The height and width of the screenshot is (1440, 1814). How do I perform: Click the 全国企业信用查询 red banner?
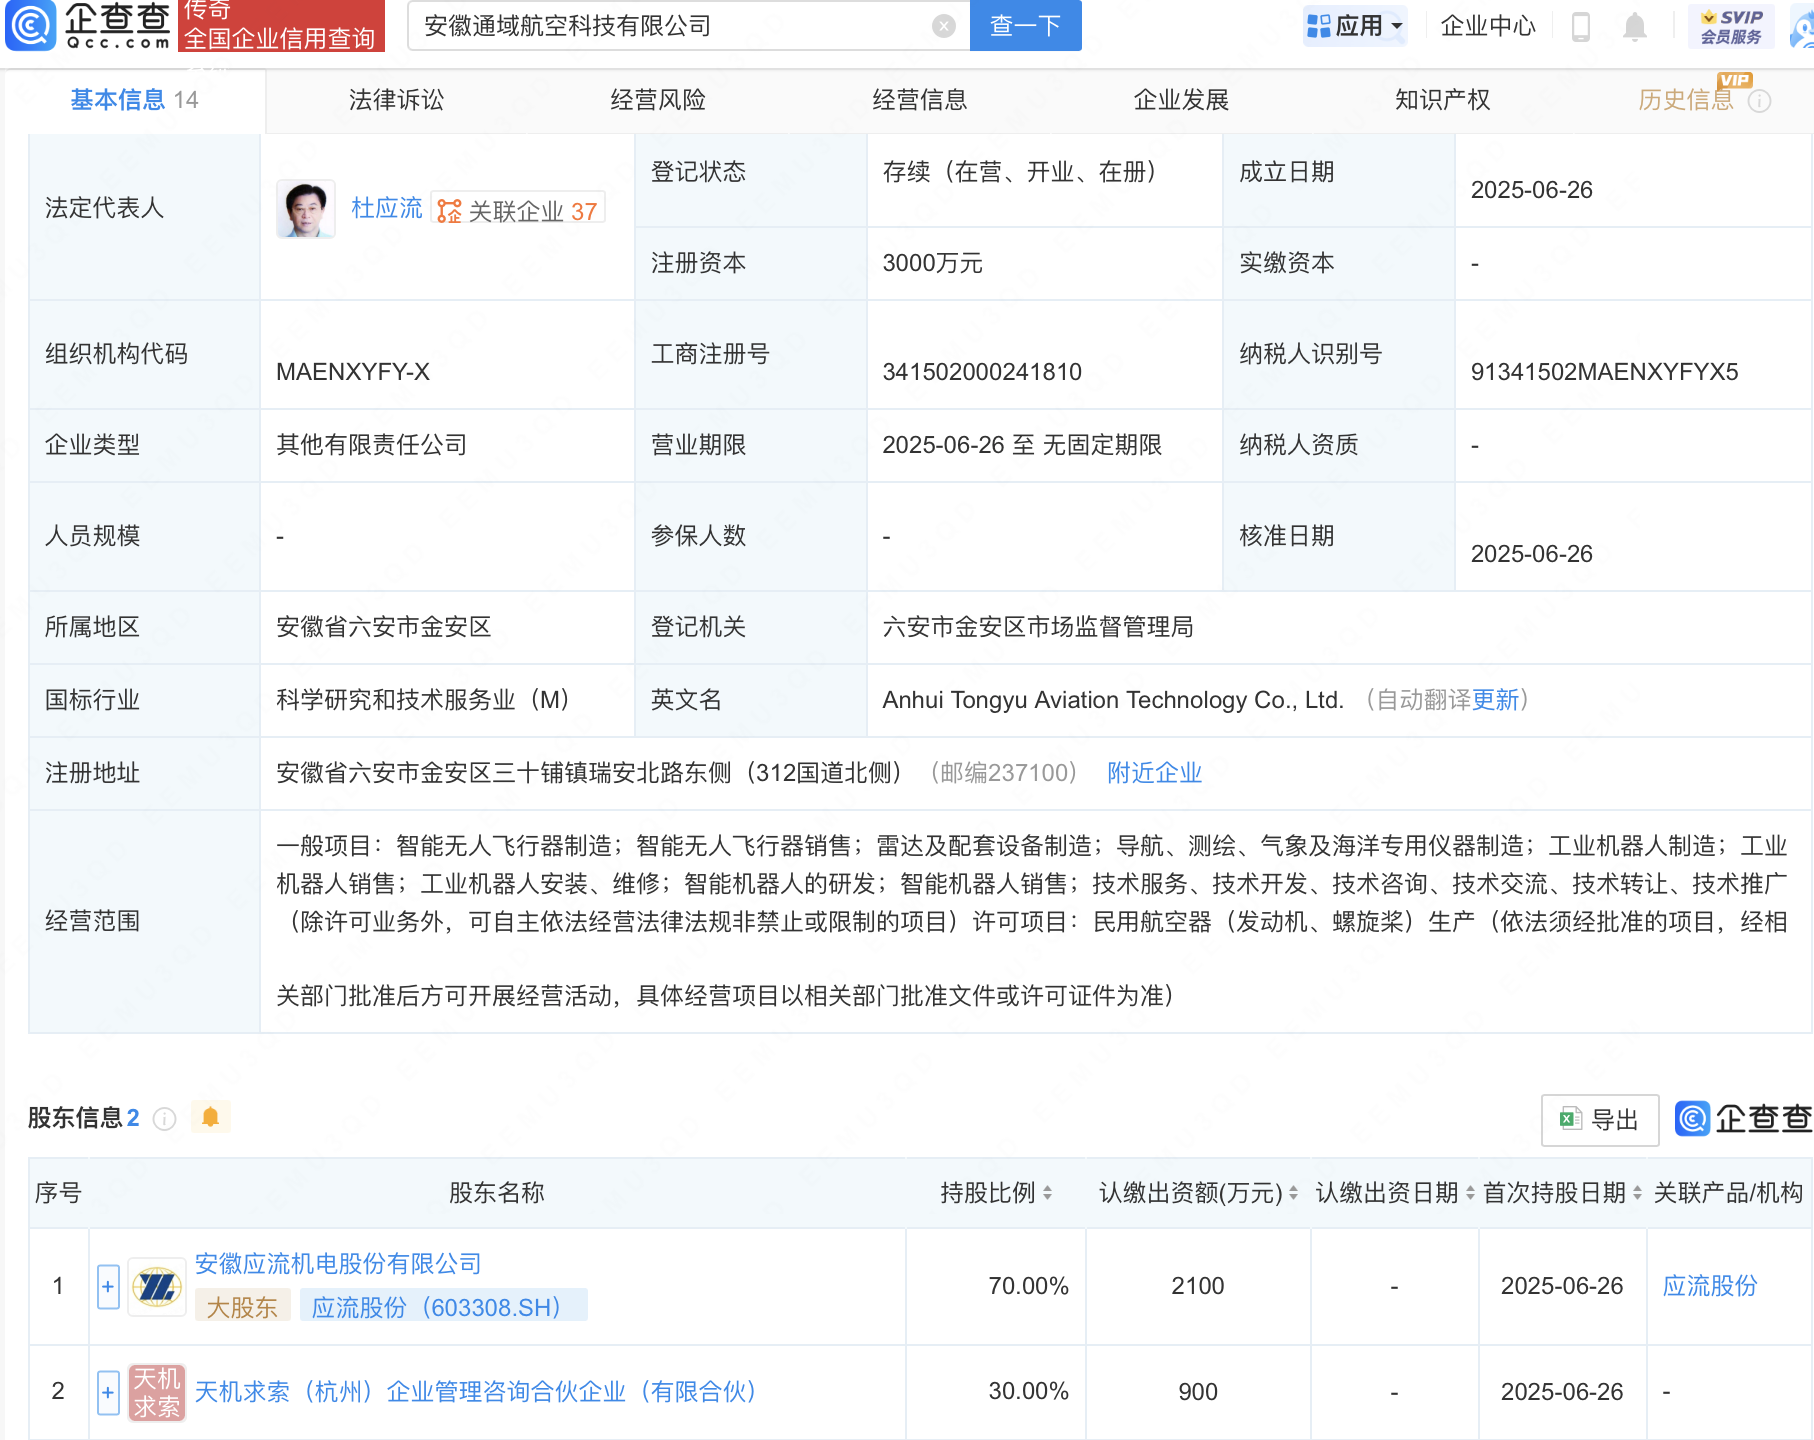tap(281, 26)
